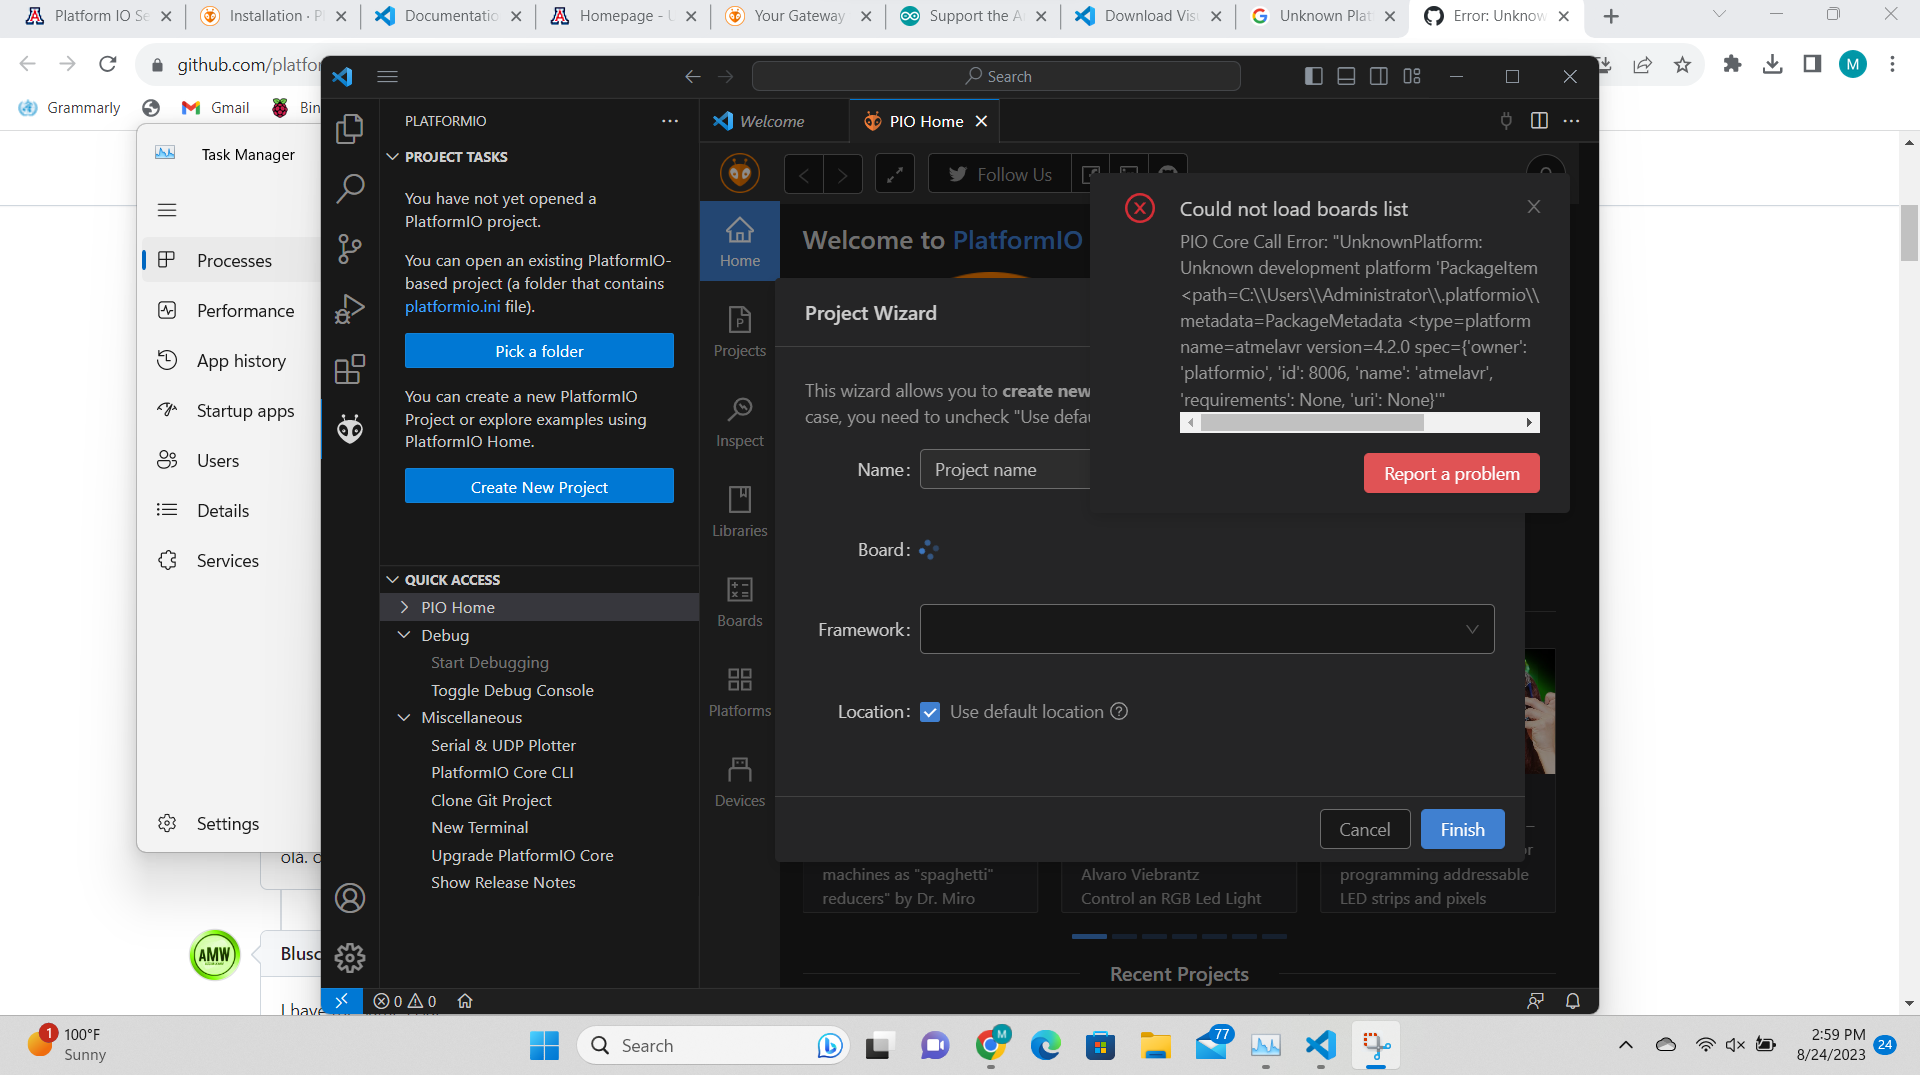Click the PIO Home forward arrow
The image size is (1920, 1075).
click(843, 174)
